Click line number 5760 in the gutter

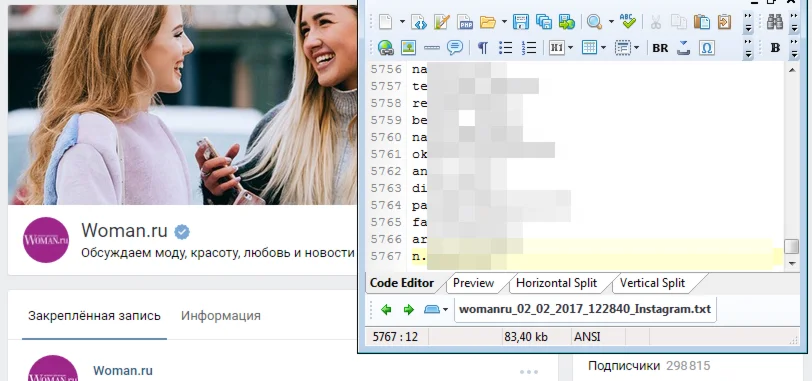tap(386, 137)
